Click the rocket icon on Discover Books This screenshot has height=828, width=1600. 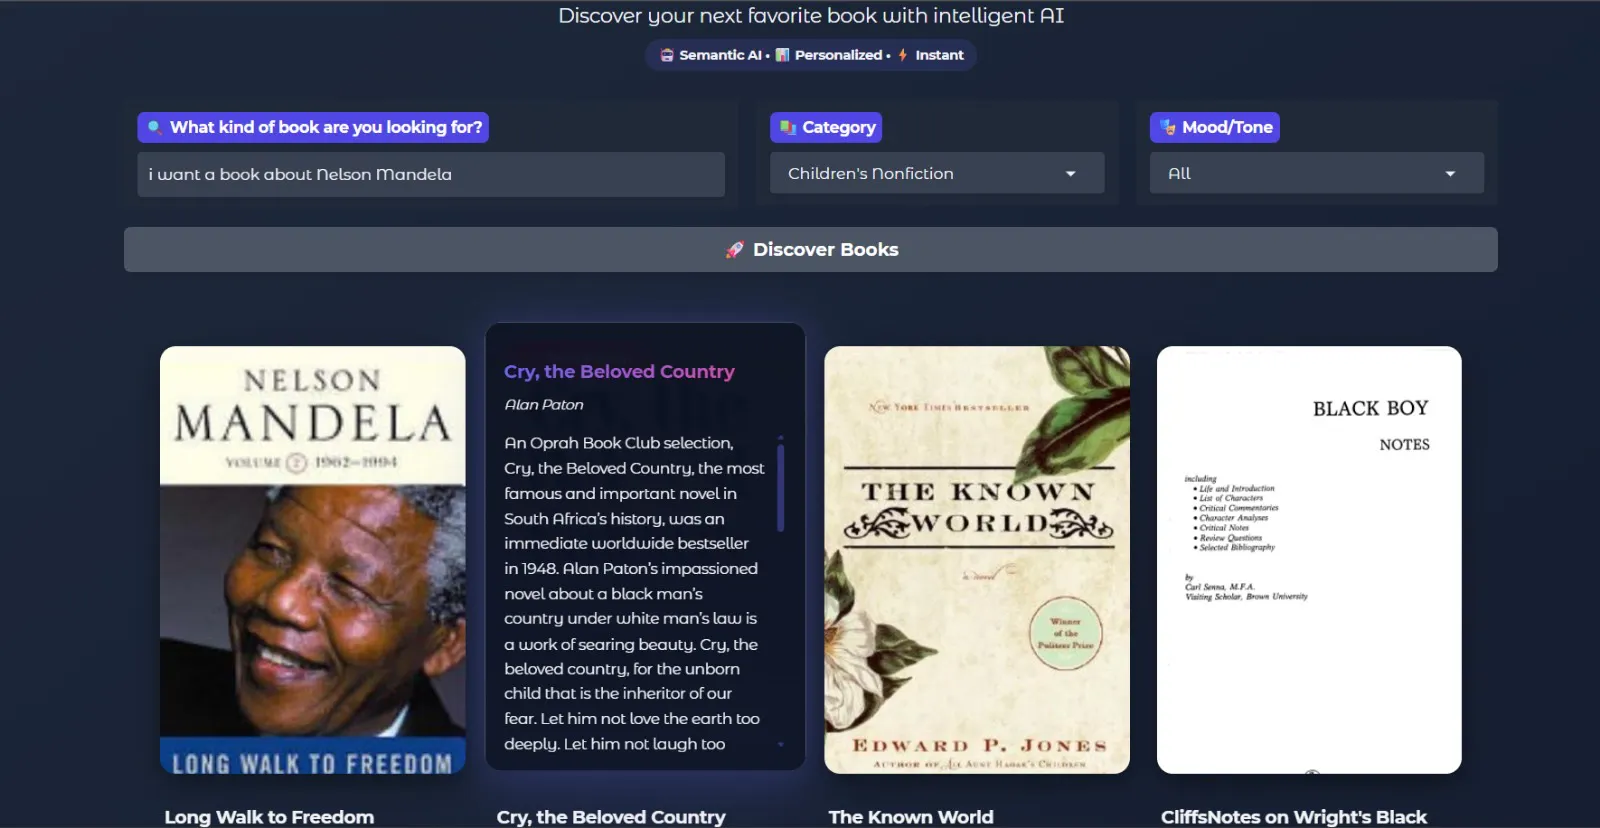point(735,250)
